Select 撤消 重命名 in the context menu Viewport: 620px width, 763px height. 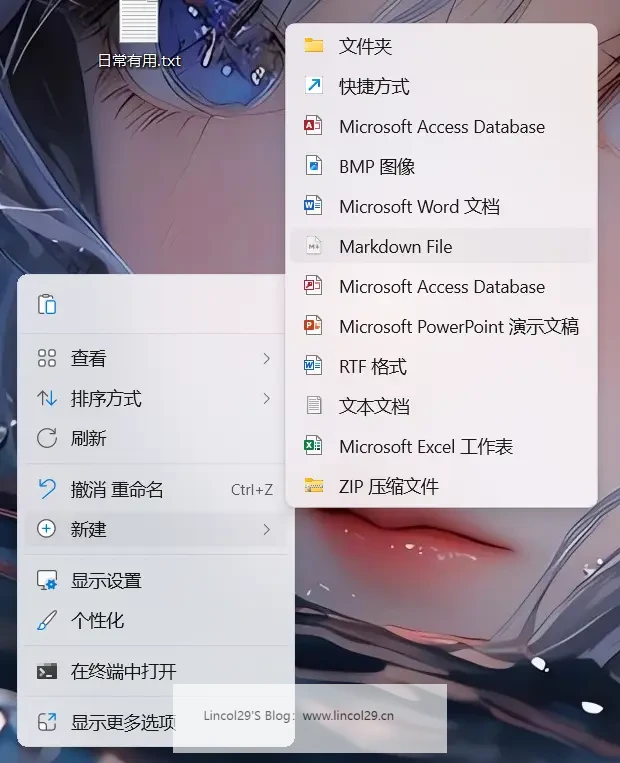tap(117, 489)
